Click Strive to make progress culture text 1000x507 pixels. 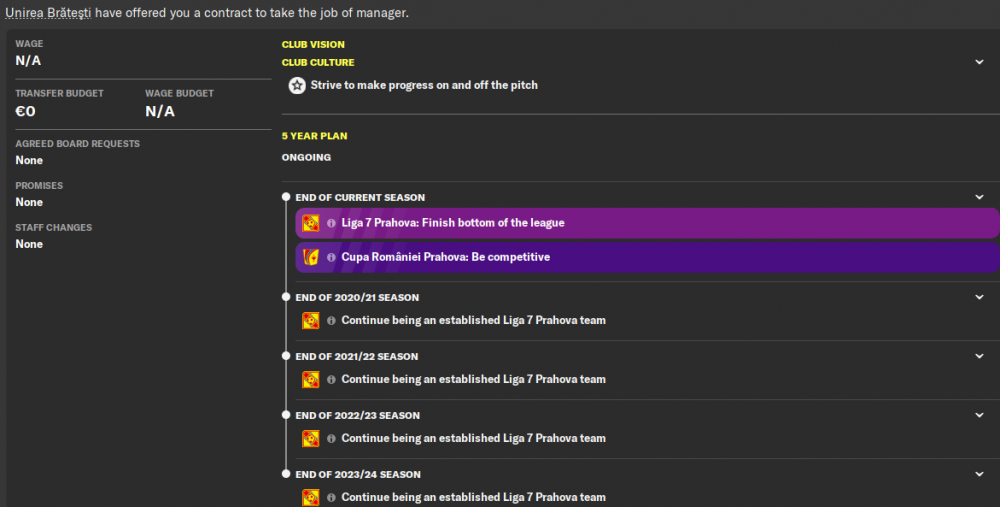pyautogui.click(x=424, y=85)
